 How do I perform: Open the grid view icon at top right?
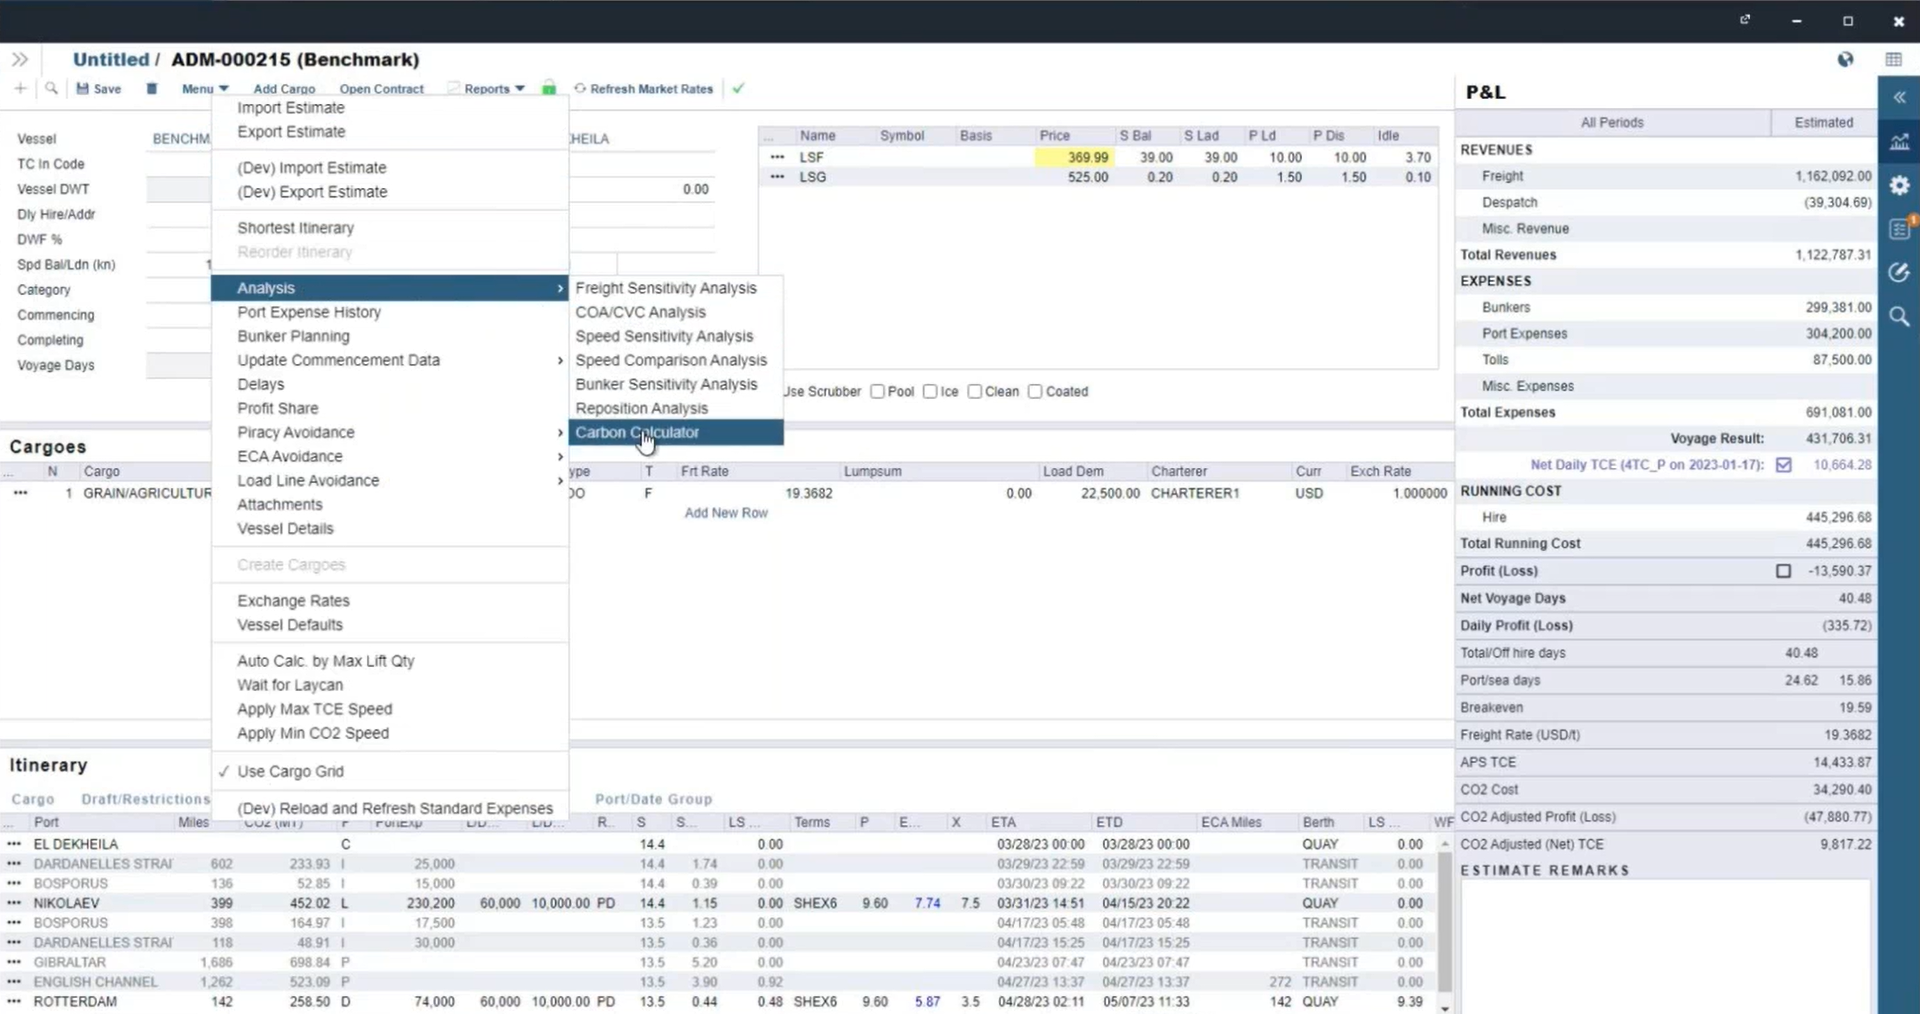point(1893,60)
